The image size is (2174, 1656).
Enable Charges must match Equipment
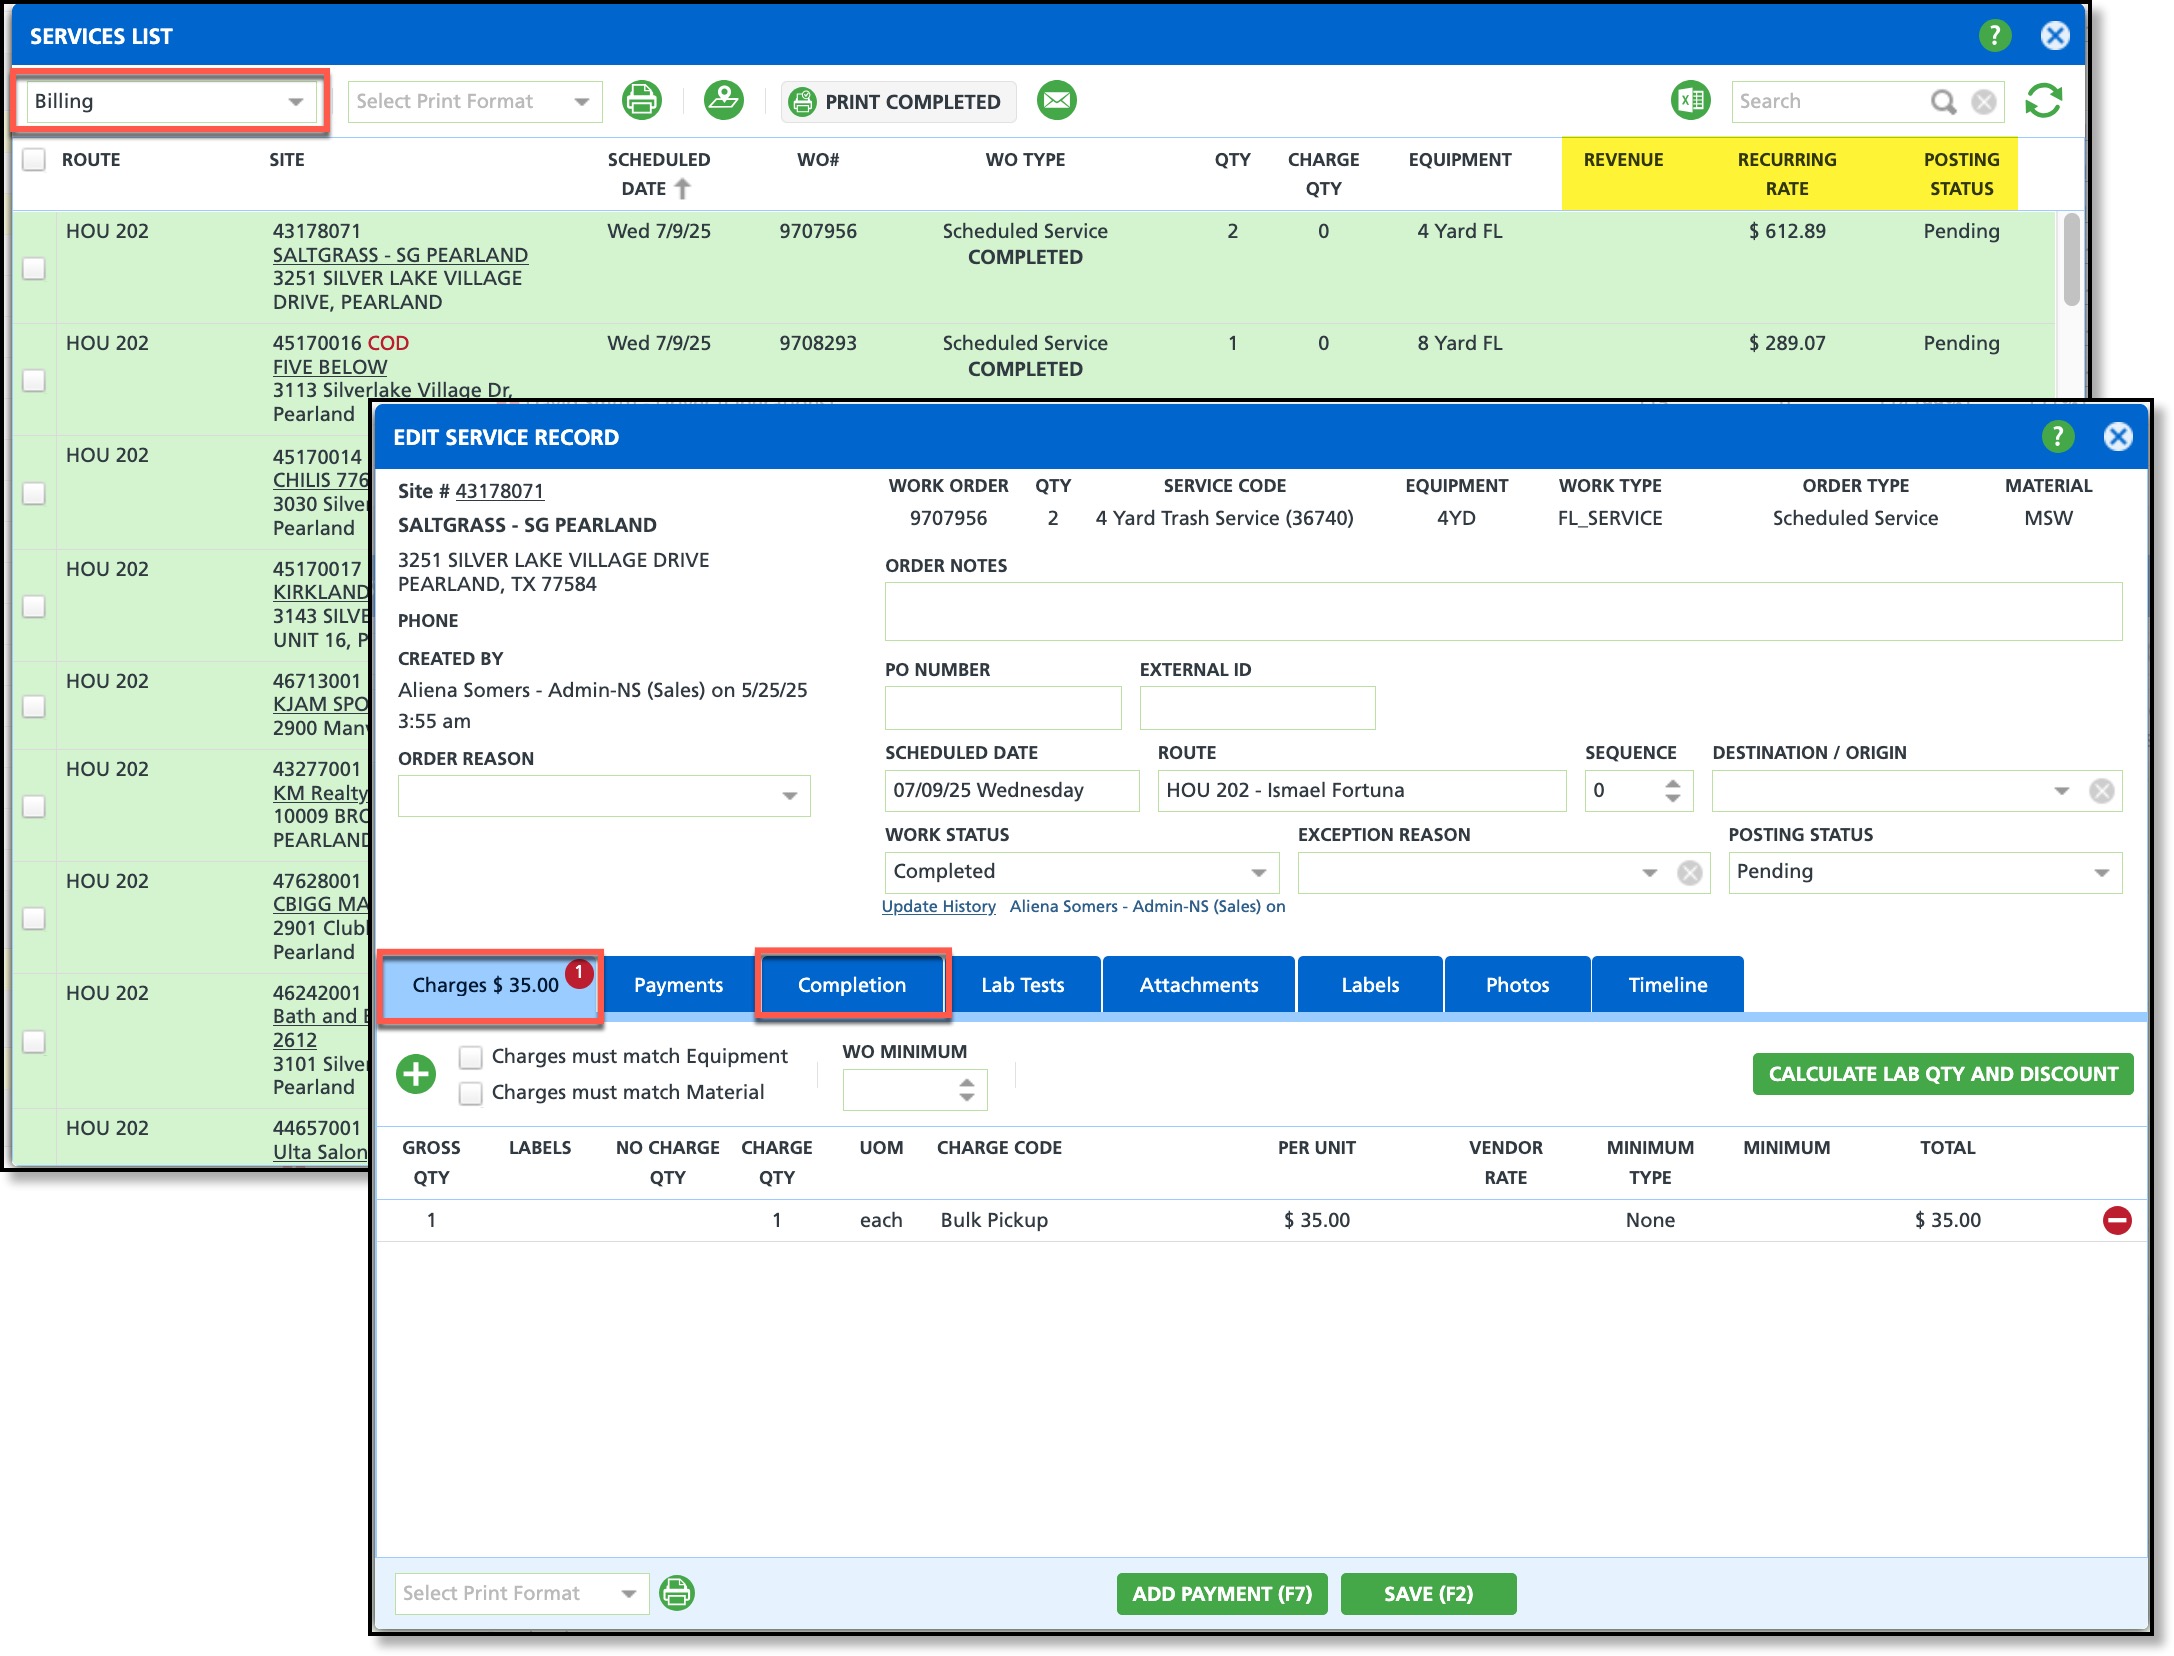tap(470, 1057)
